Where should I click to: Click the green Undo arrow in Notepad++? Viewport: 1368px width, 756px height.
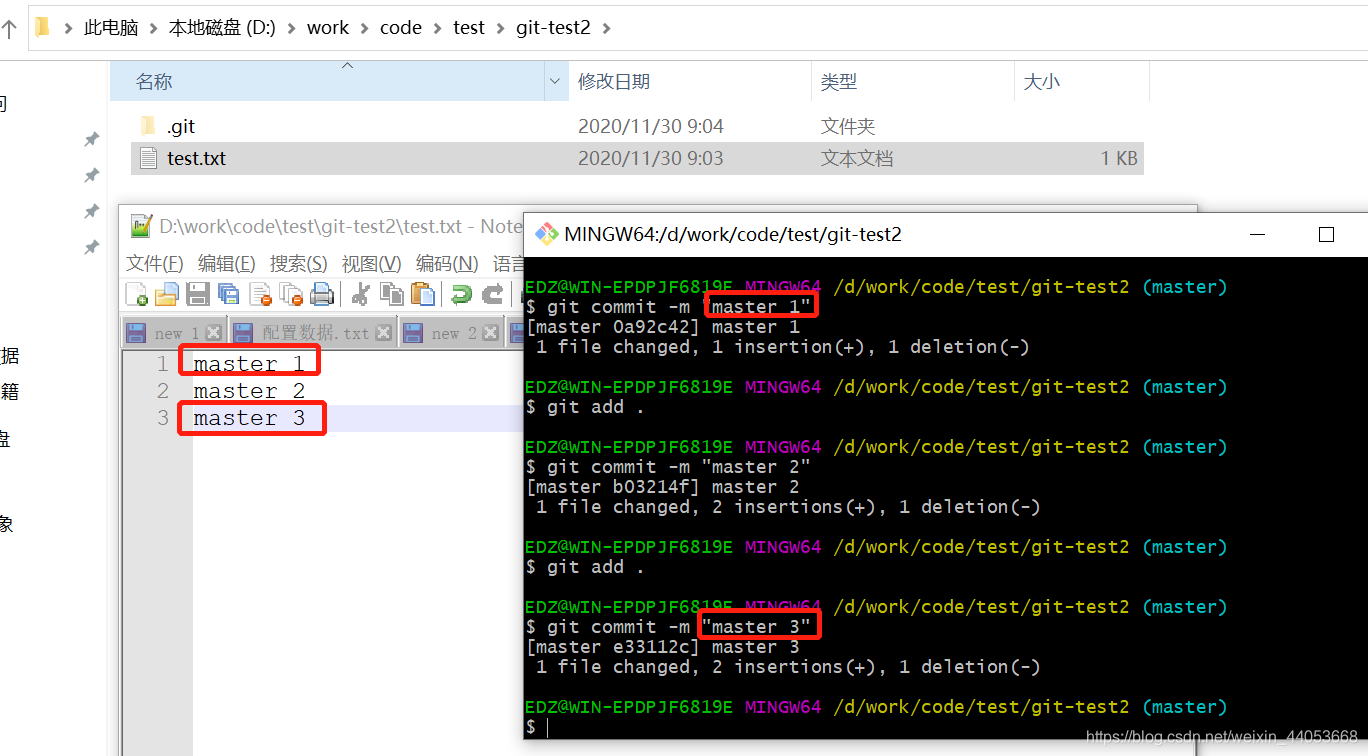[x=461, y=294]
